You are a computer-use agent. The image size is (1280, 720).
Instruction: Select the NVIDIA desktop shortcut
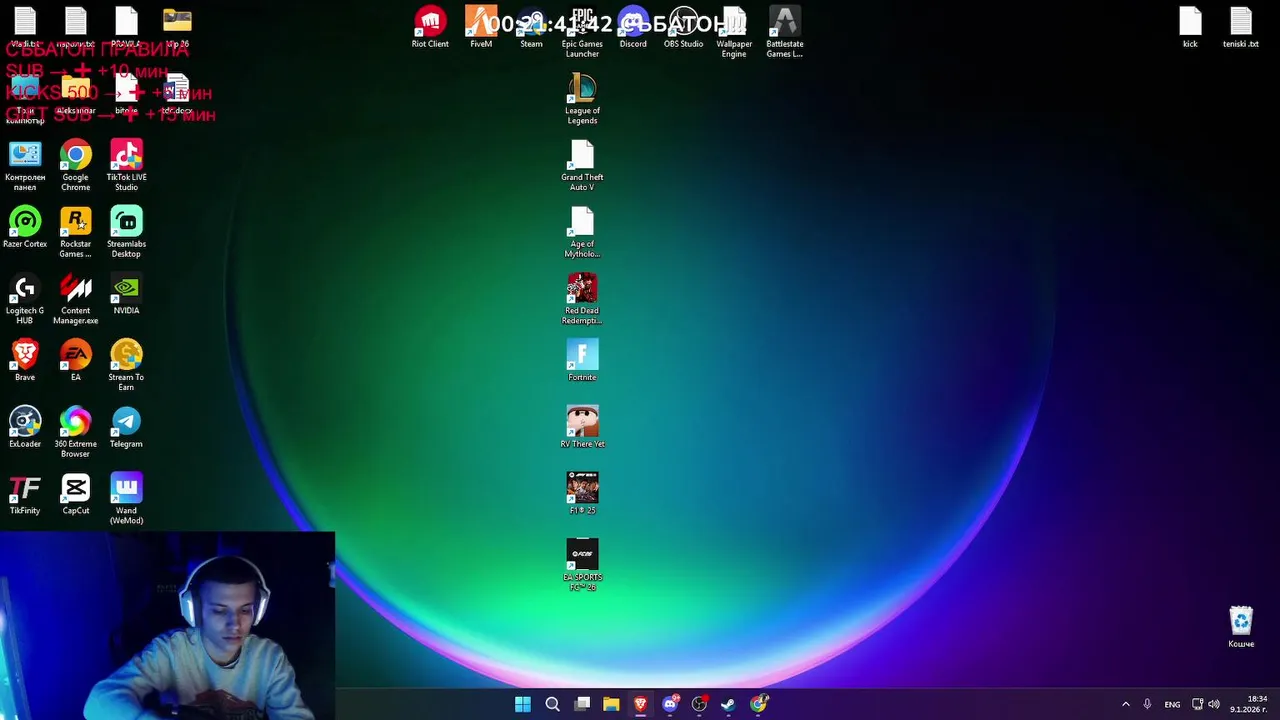[126, 294]
